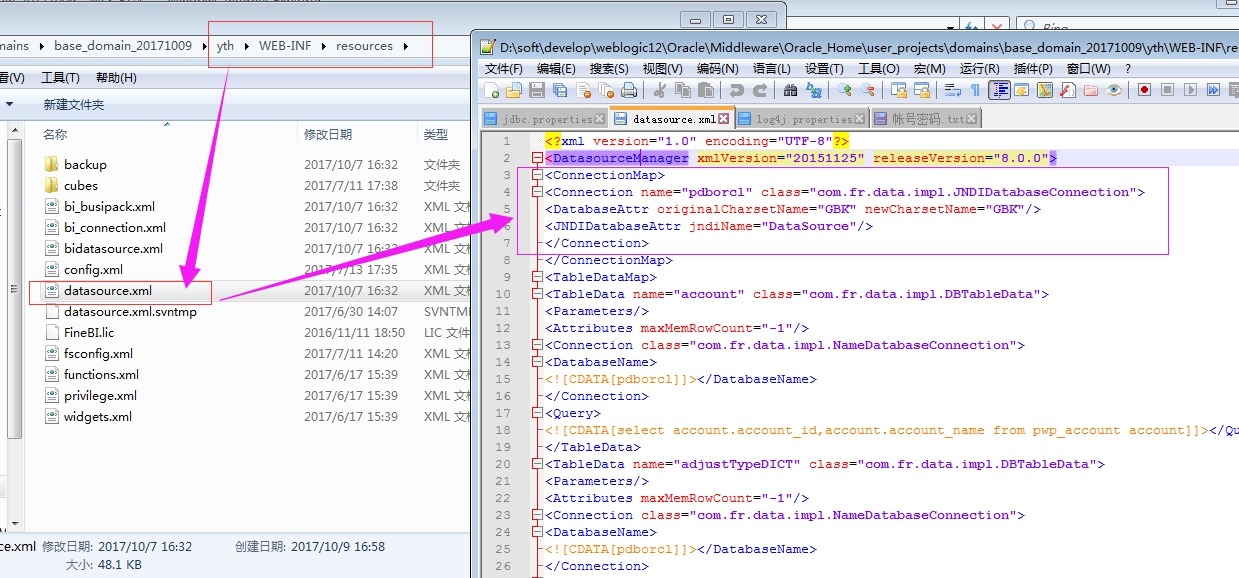Stop macro recording icon
1239x578 pixels.
pos(1167,90)
